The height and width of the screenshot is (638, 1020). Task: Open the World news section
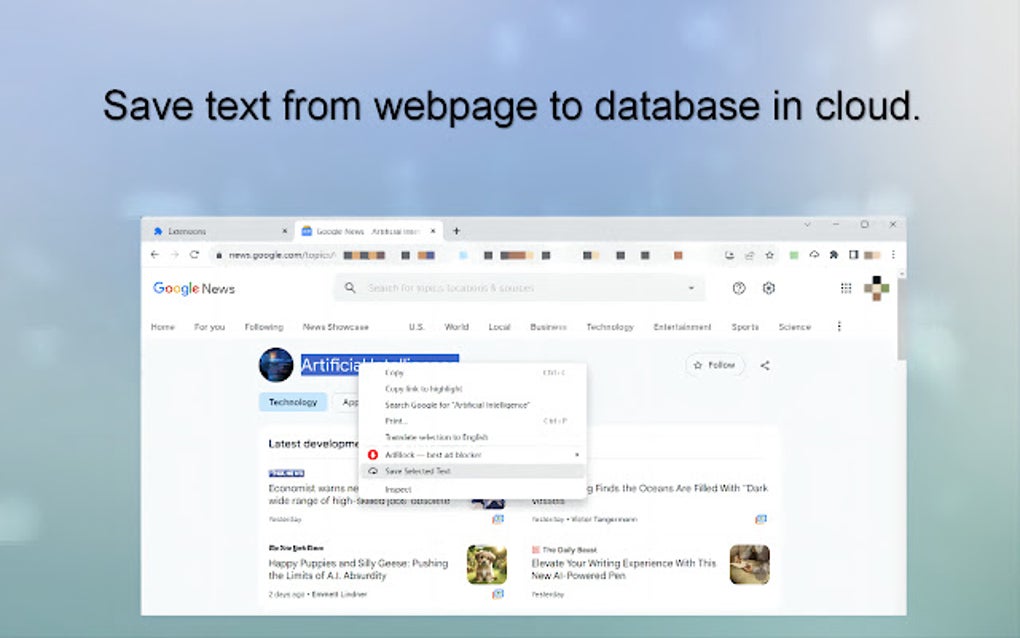tap(457, 327)
